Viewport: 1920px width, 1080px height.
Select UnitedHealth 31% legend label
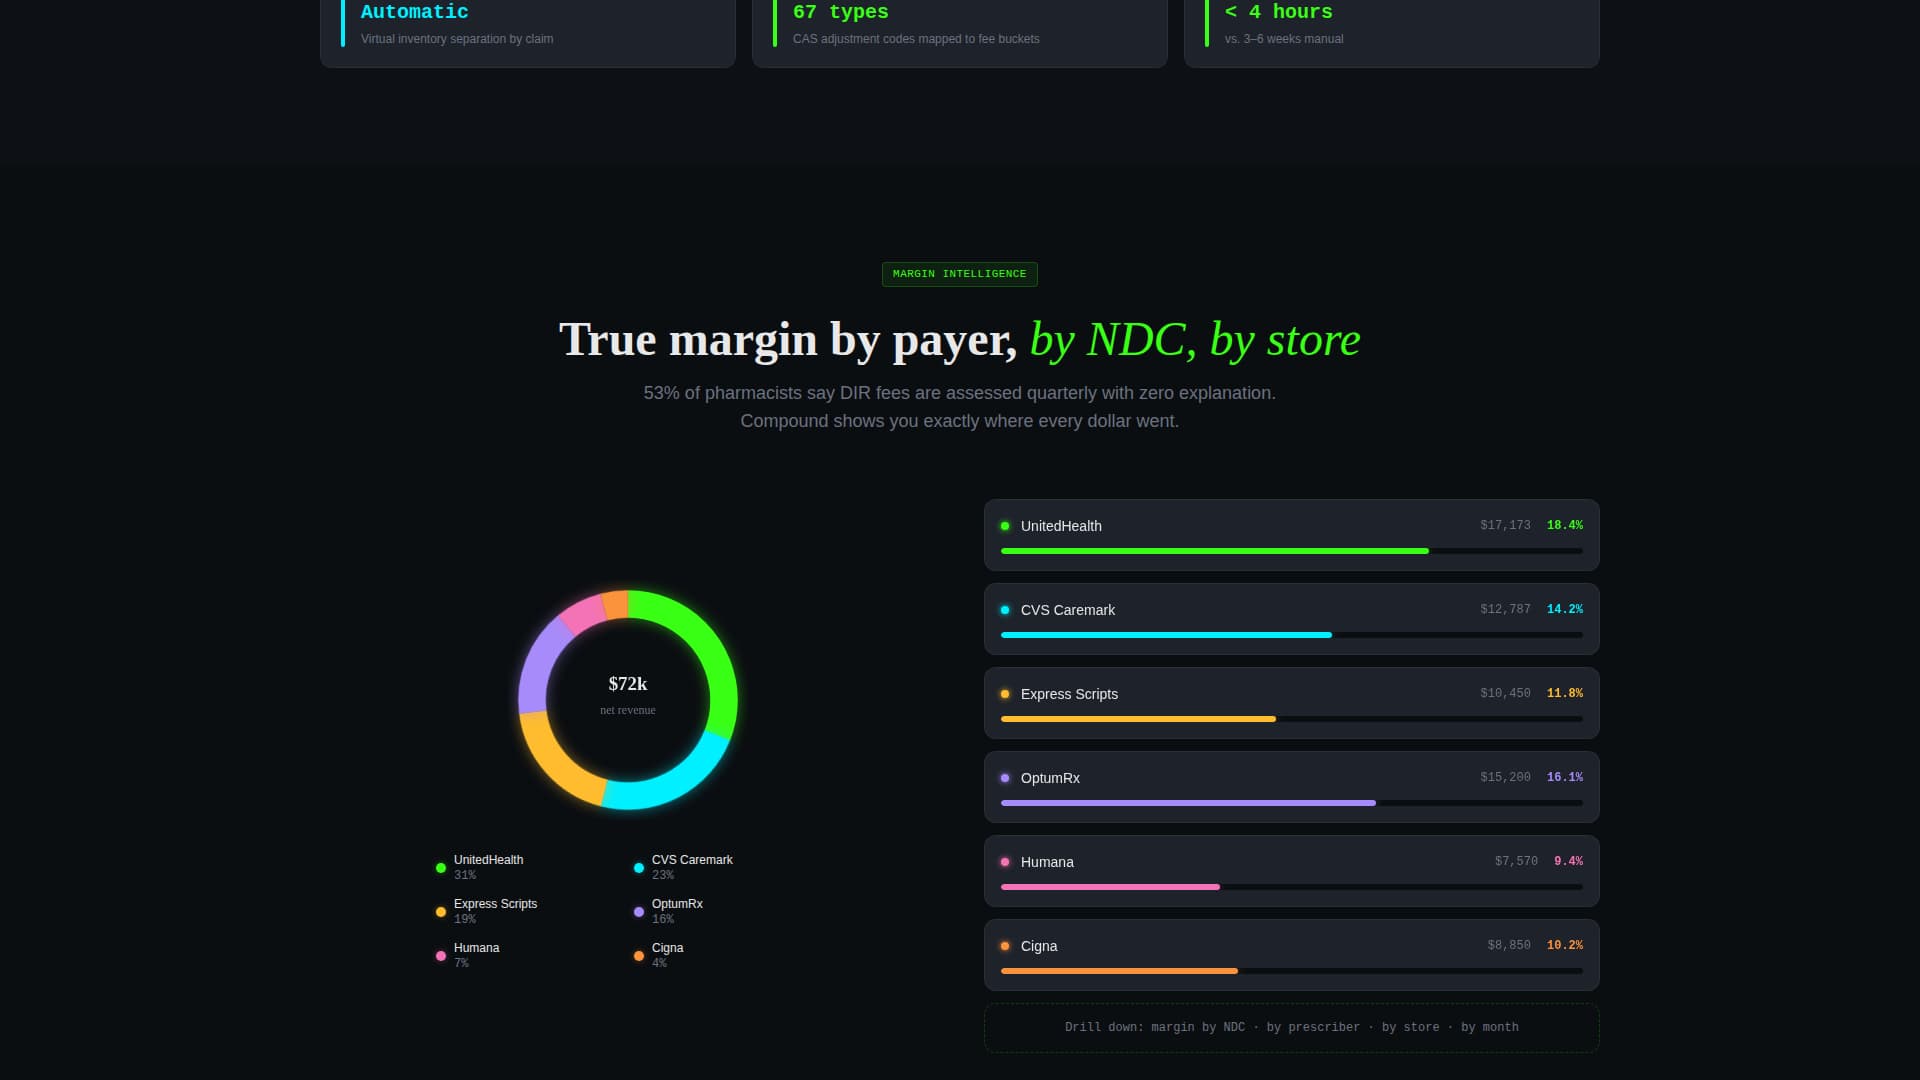pos(488,867)
